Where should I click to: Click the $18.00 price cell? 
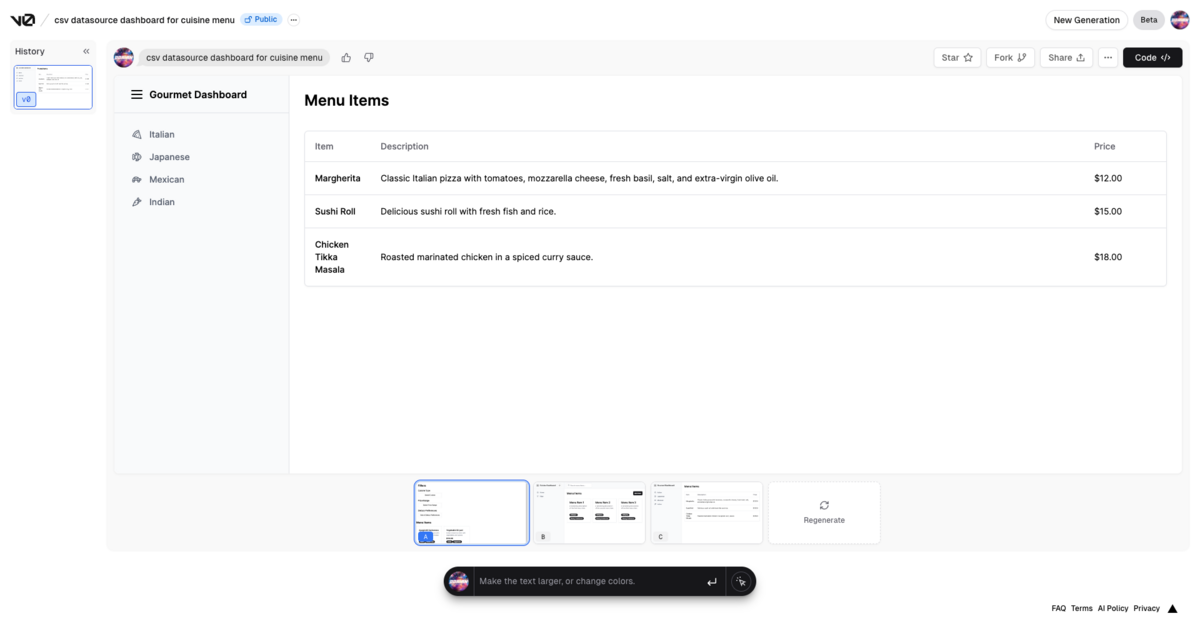coord(1108,257)
